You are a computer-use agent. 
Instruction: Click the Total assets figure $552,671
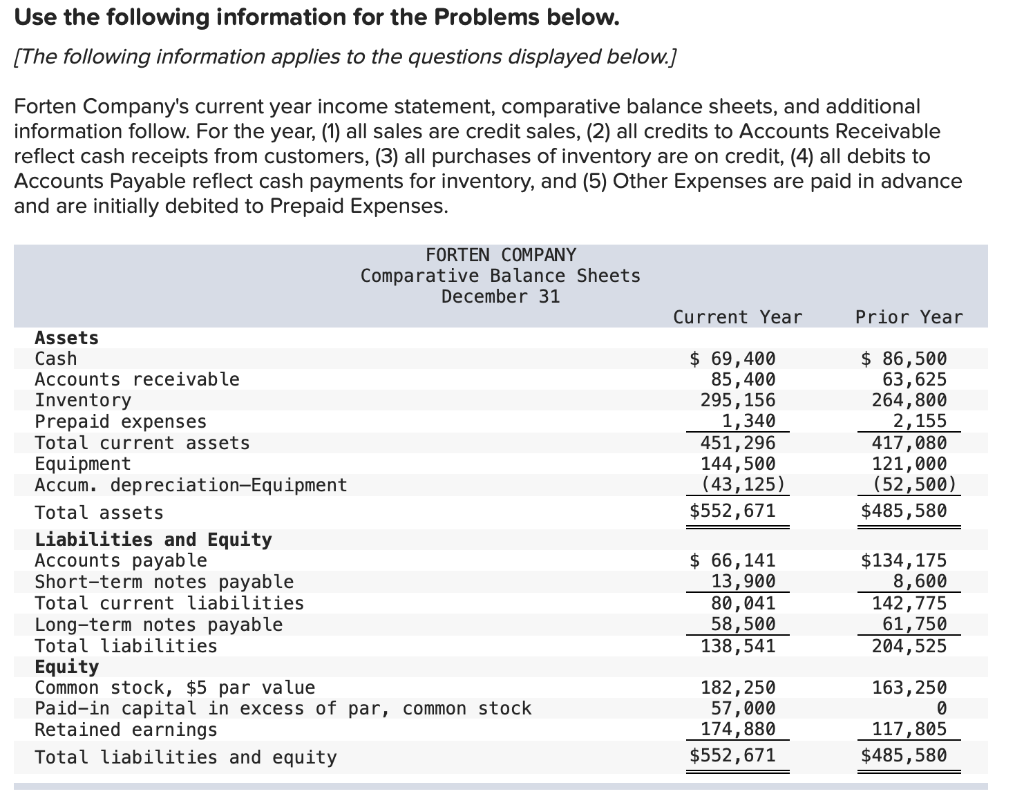point(739,511)
